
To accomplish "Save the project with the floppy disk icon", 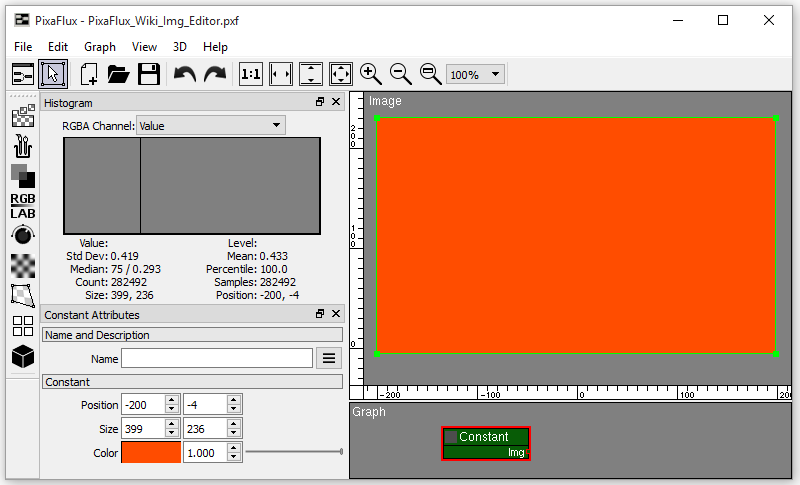I will 149,74.
